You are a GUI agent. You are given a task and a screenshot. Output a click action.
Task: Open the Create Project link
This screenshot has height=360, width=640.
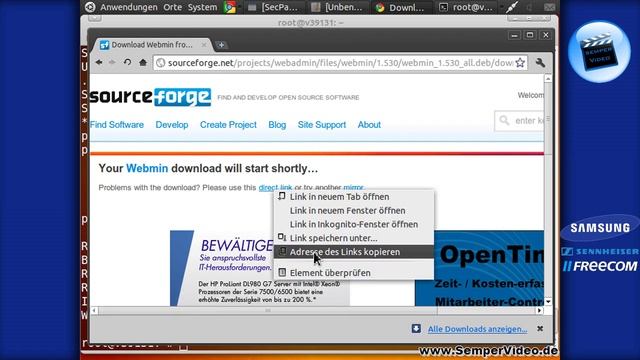(x=228, y=125)
